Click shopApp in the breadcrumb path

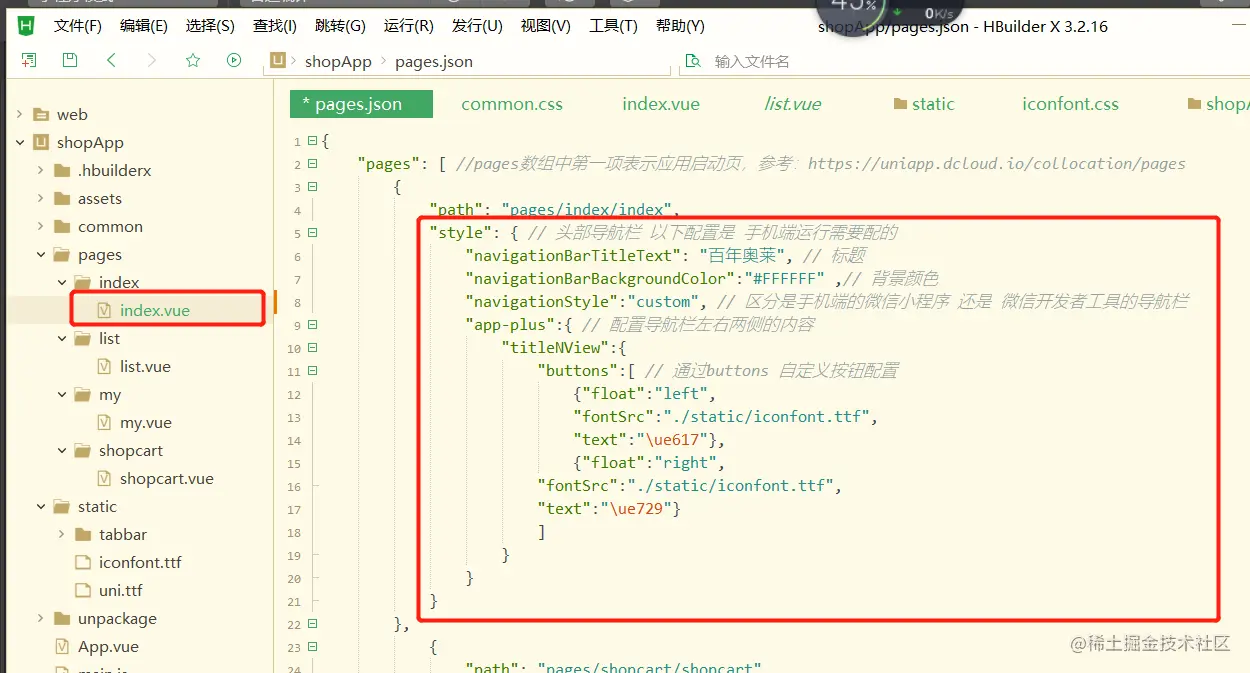pos(338,61)
